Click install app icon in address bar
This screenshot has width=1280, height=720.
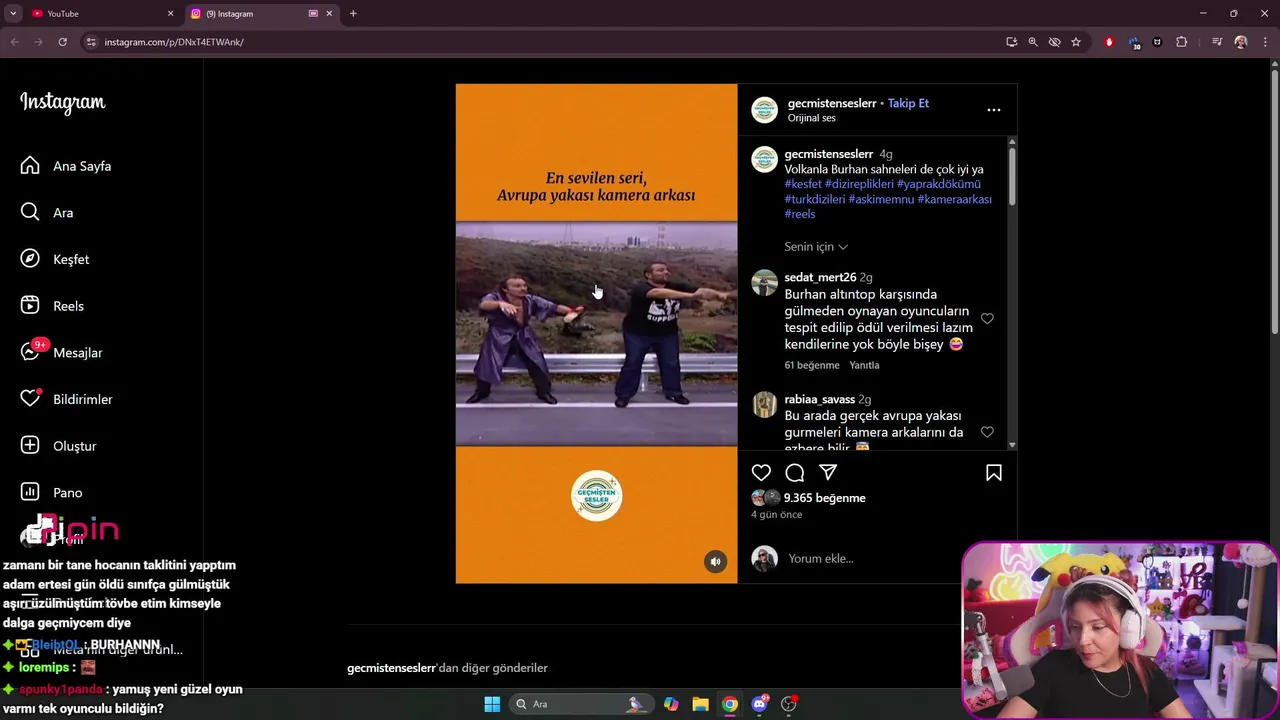[1011, 42]
